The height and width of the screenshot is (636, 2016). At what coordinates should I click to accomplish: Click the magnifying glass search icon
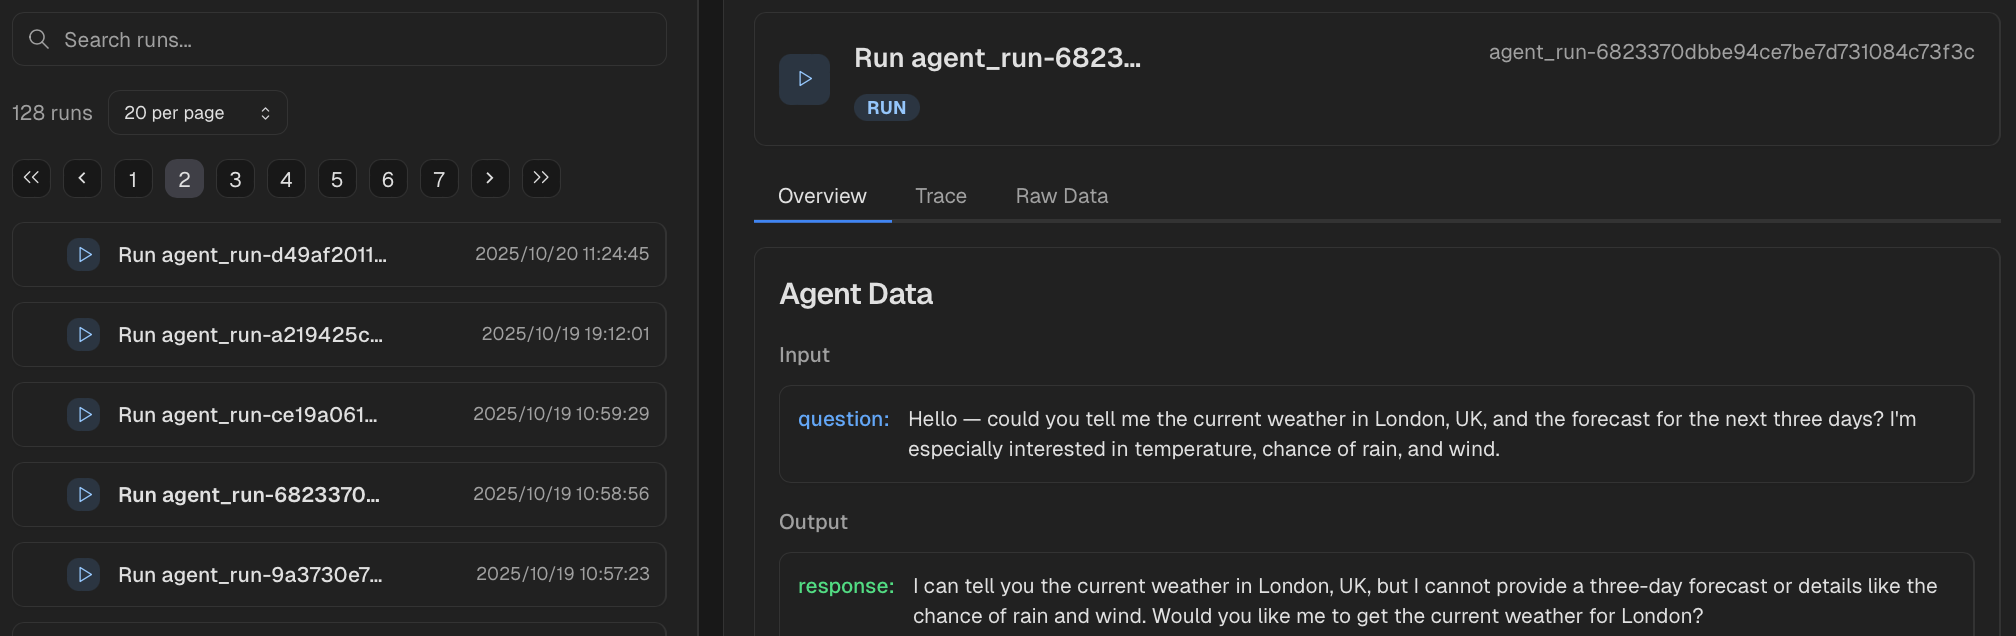39,38
